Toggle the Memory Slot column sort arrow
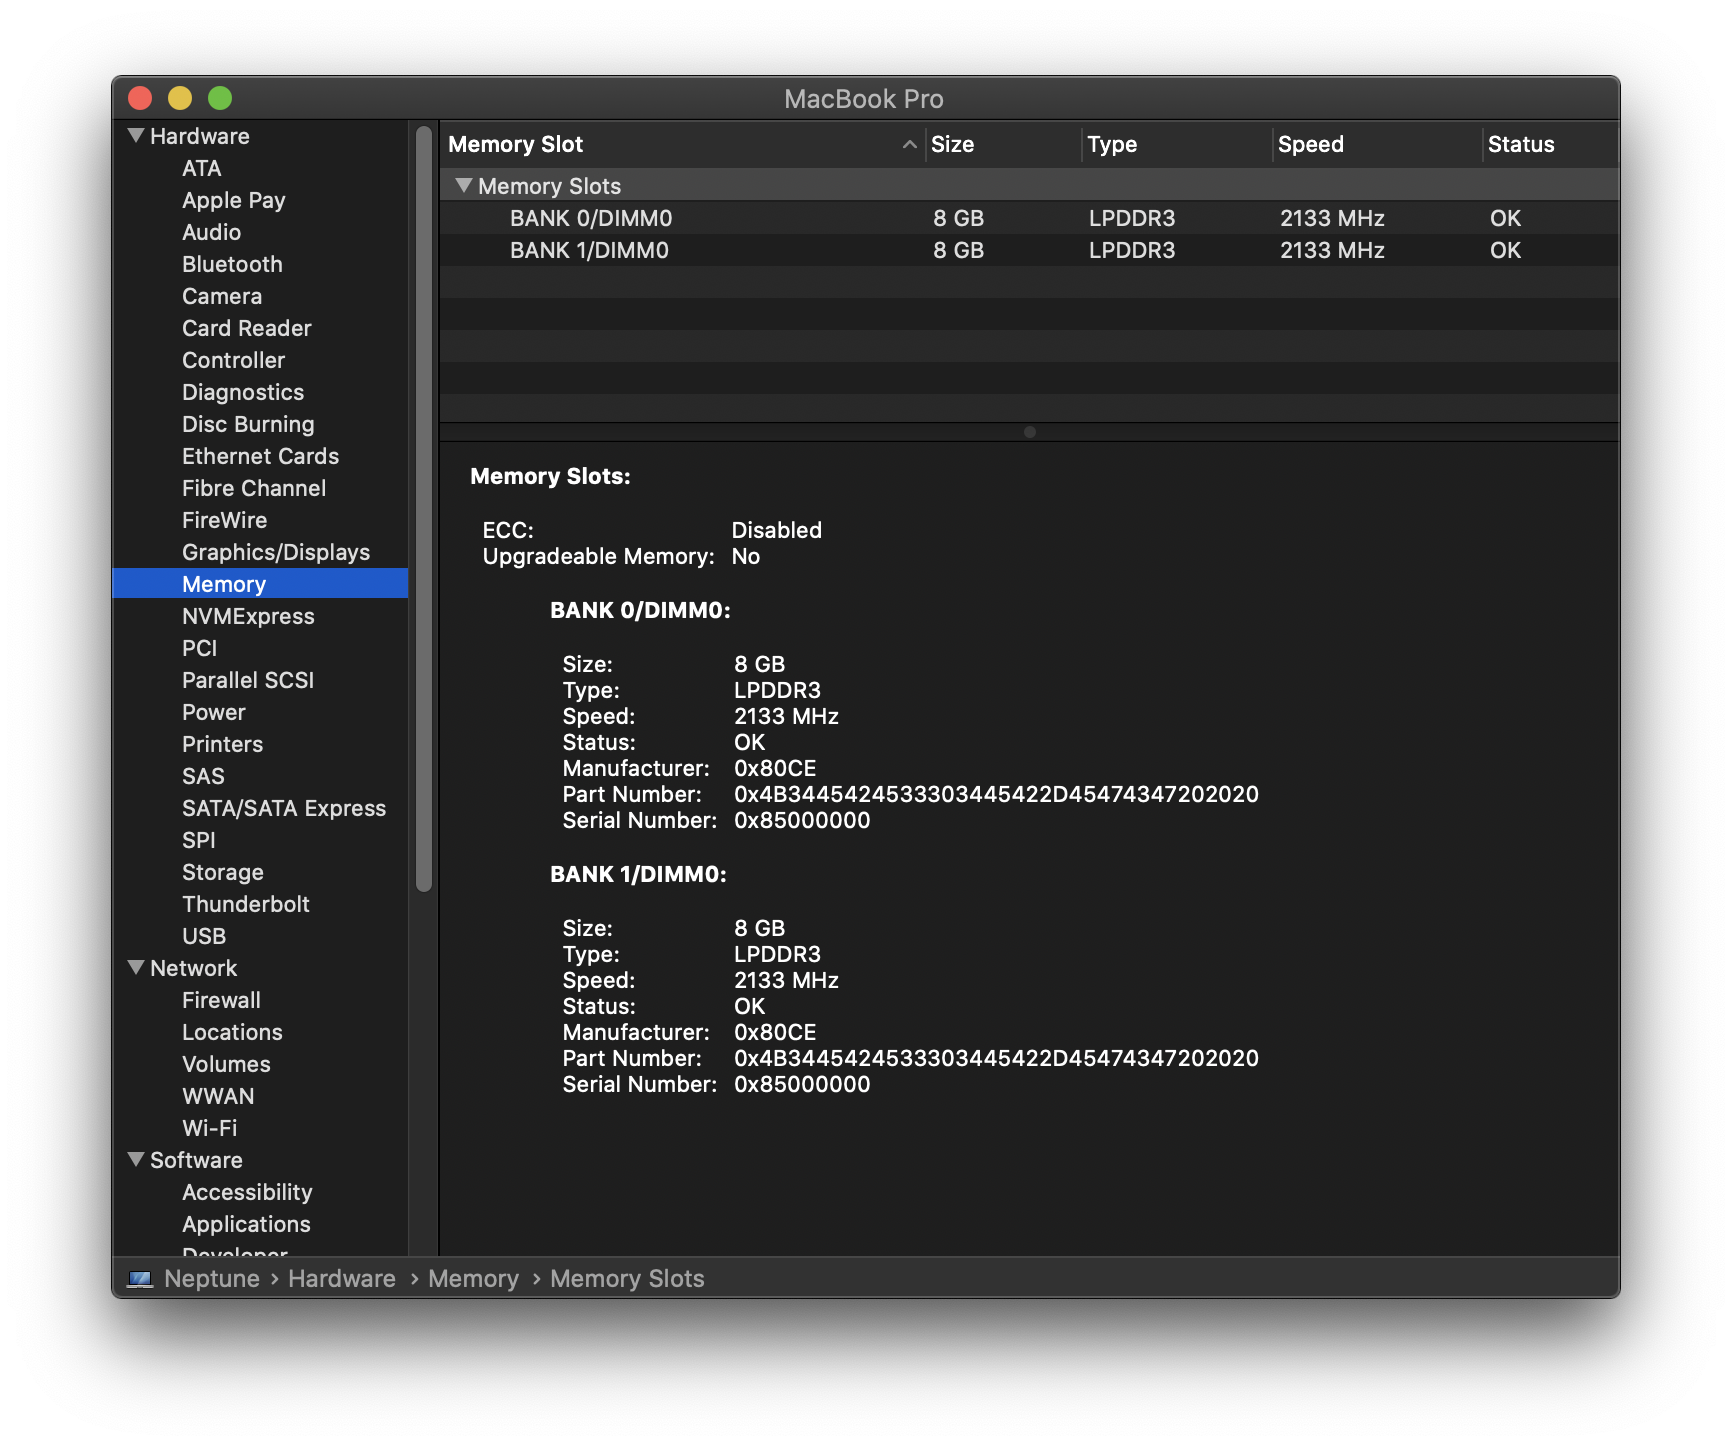This screenshot has height=1446, width=1732. 909,144
